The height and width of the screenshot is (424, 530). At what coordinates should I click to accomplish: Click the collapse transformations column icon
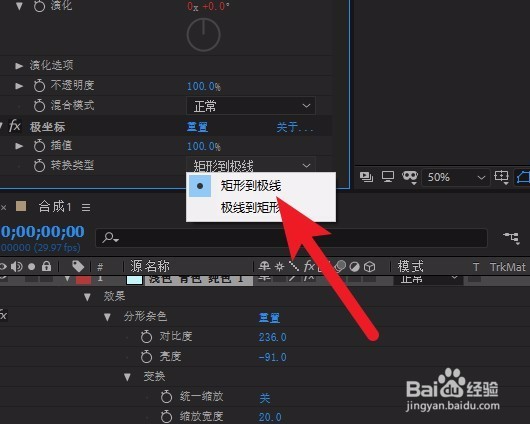tap(280, 267)
